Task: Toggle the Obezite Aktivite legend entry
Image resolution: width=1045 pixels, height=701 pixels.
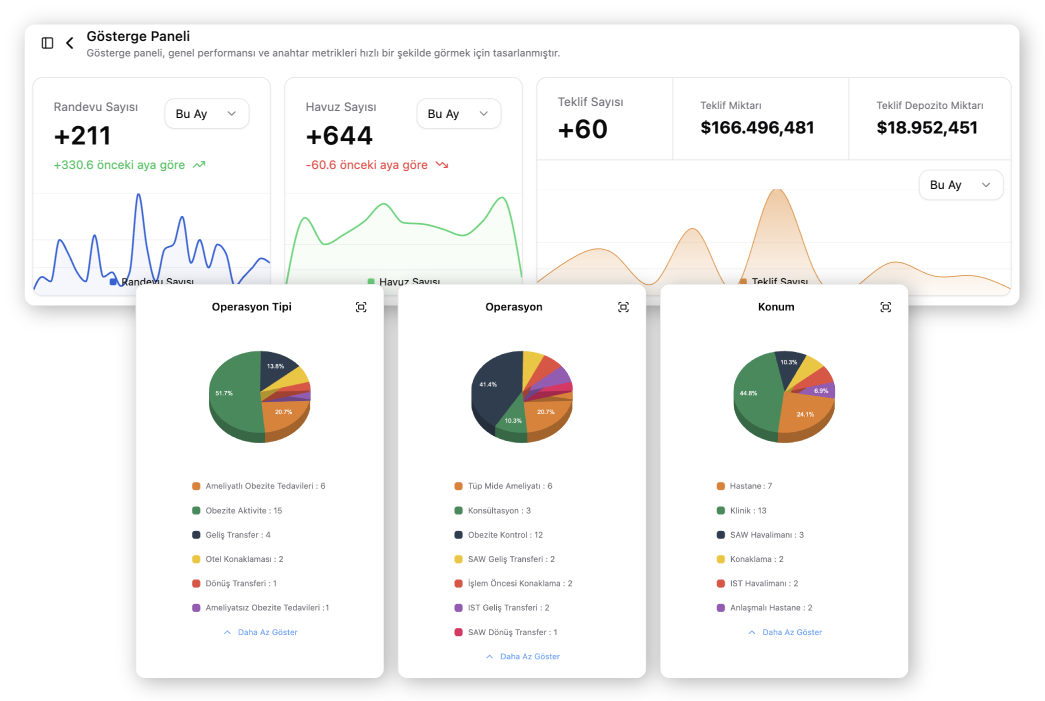Action: pyautogui.click(x=243, y=511)
